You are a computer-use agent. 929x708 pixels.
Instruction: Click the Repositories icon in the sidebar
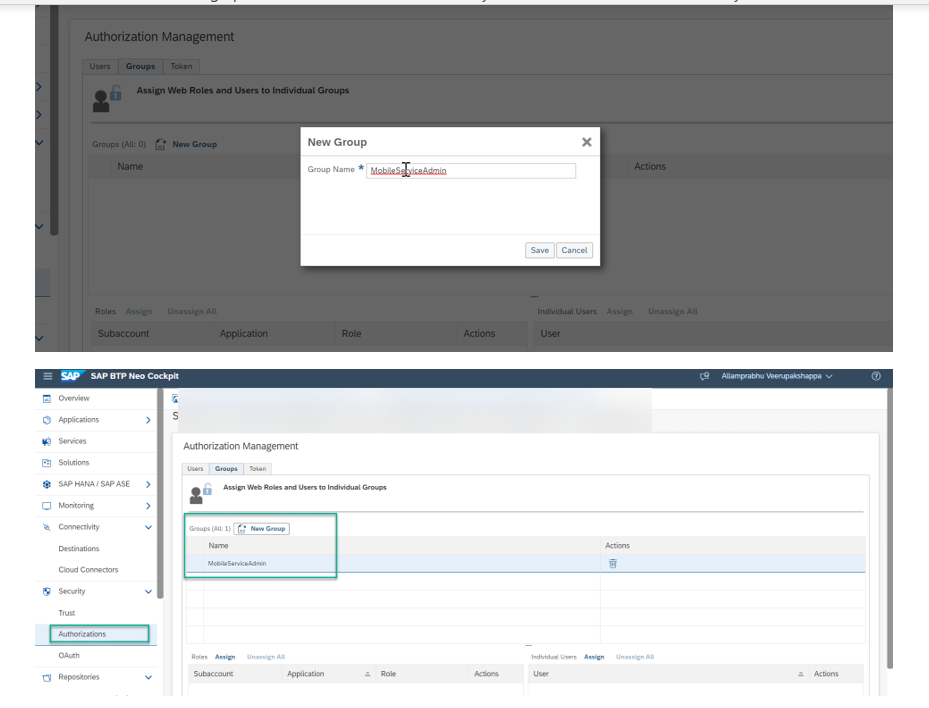coord(47,677)
